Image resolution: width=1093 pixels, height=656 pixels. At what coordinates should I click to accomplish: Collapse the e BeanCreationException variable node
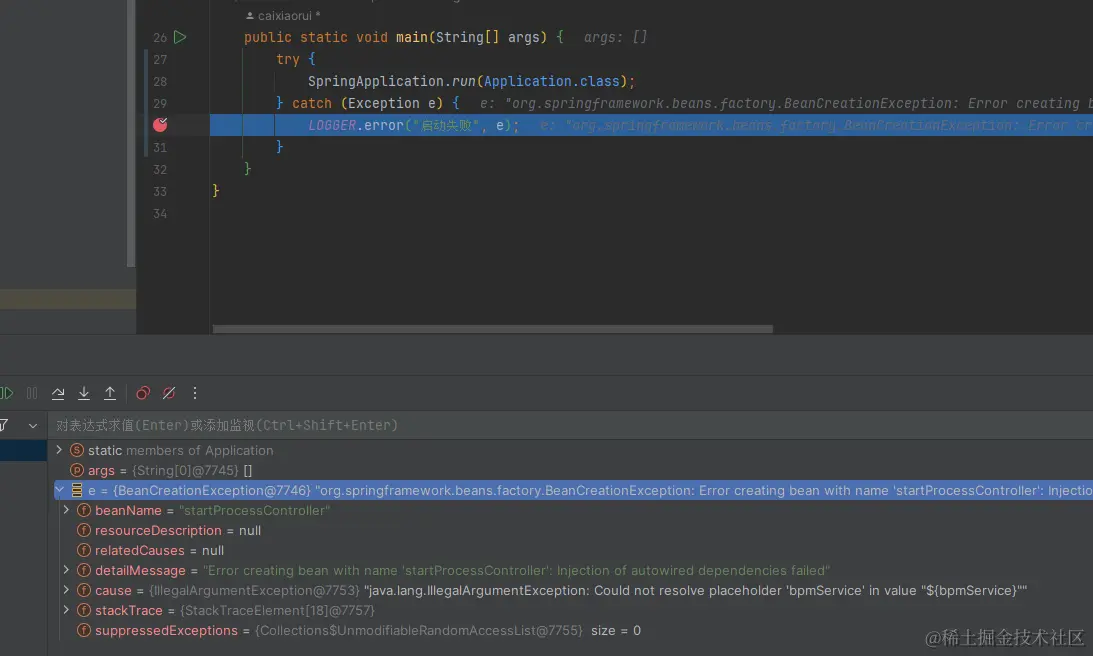click(x=60, y=490)
